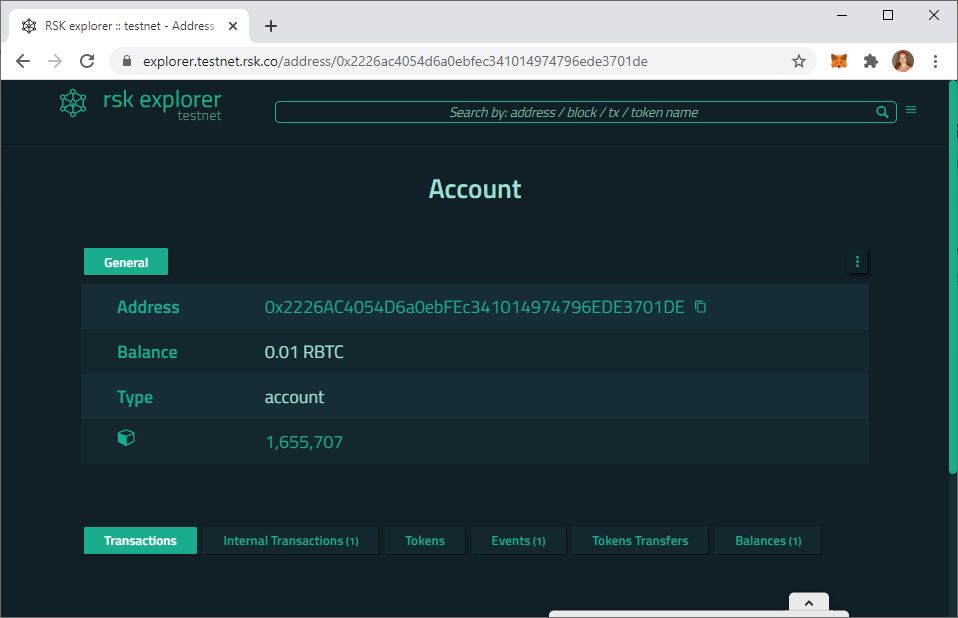The image size is (958, 618).
Task: Expand the up-chevron panel at the bottom
Action: pyautogui.click(x=808, y=602)
